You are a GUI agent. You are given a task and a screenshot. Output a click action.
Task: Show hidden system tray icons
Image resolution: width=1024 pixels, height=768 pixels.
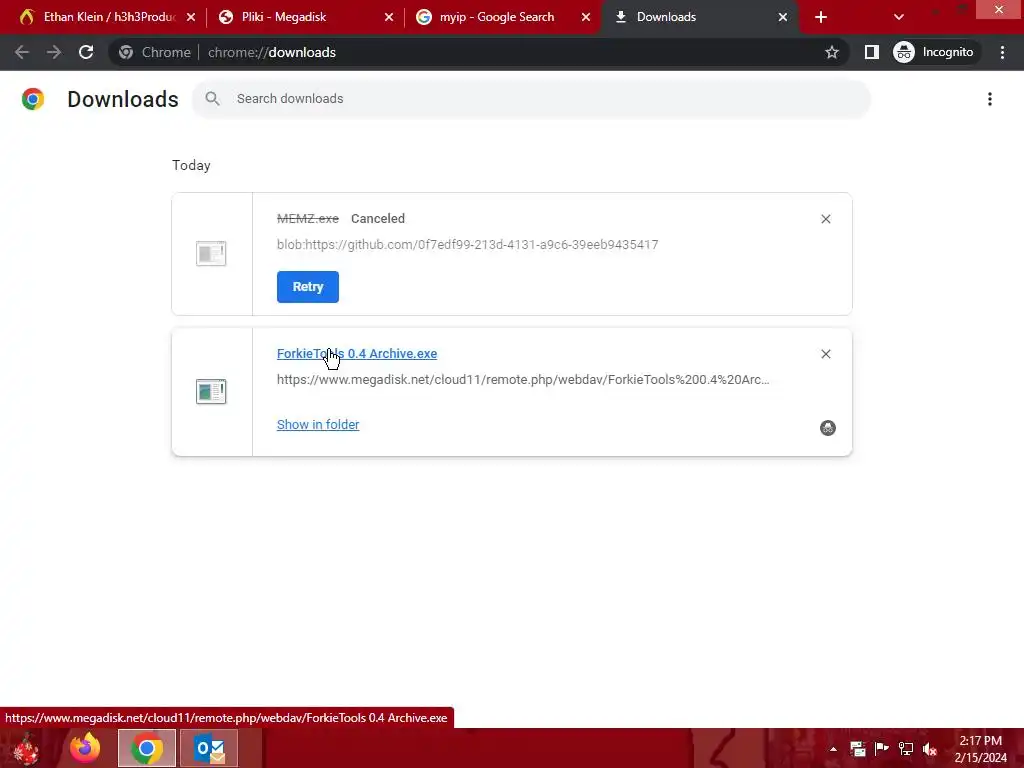click(833, 749)
